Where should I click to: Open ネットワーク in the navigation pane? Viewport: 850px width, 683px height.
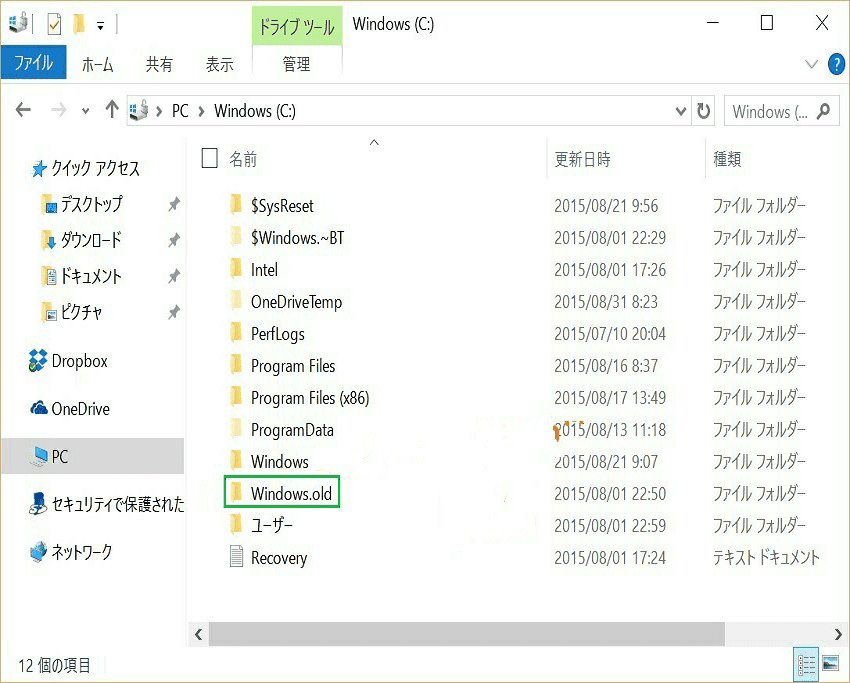[70, 552]
